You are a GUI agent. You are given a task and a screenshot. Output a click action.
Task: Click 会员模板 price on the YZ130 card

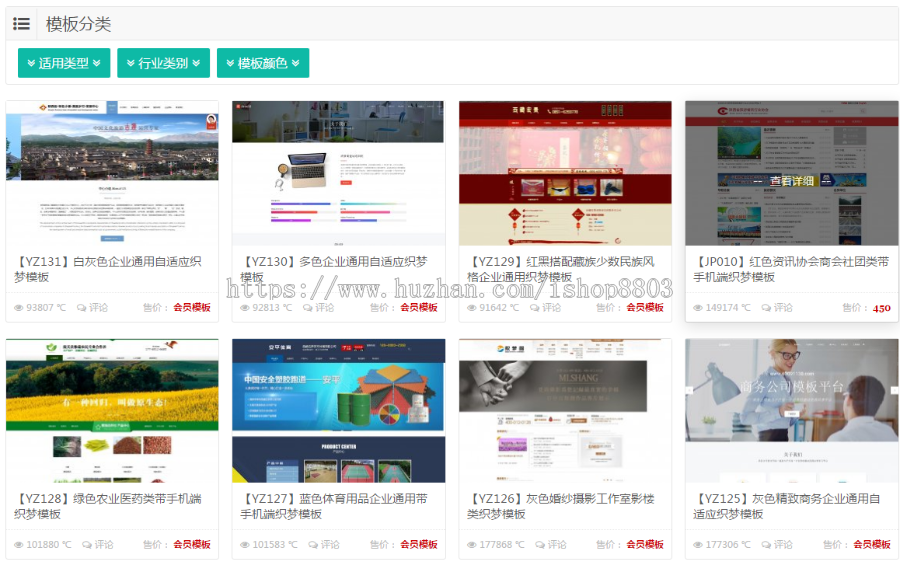[x=419, y=308]
